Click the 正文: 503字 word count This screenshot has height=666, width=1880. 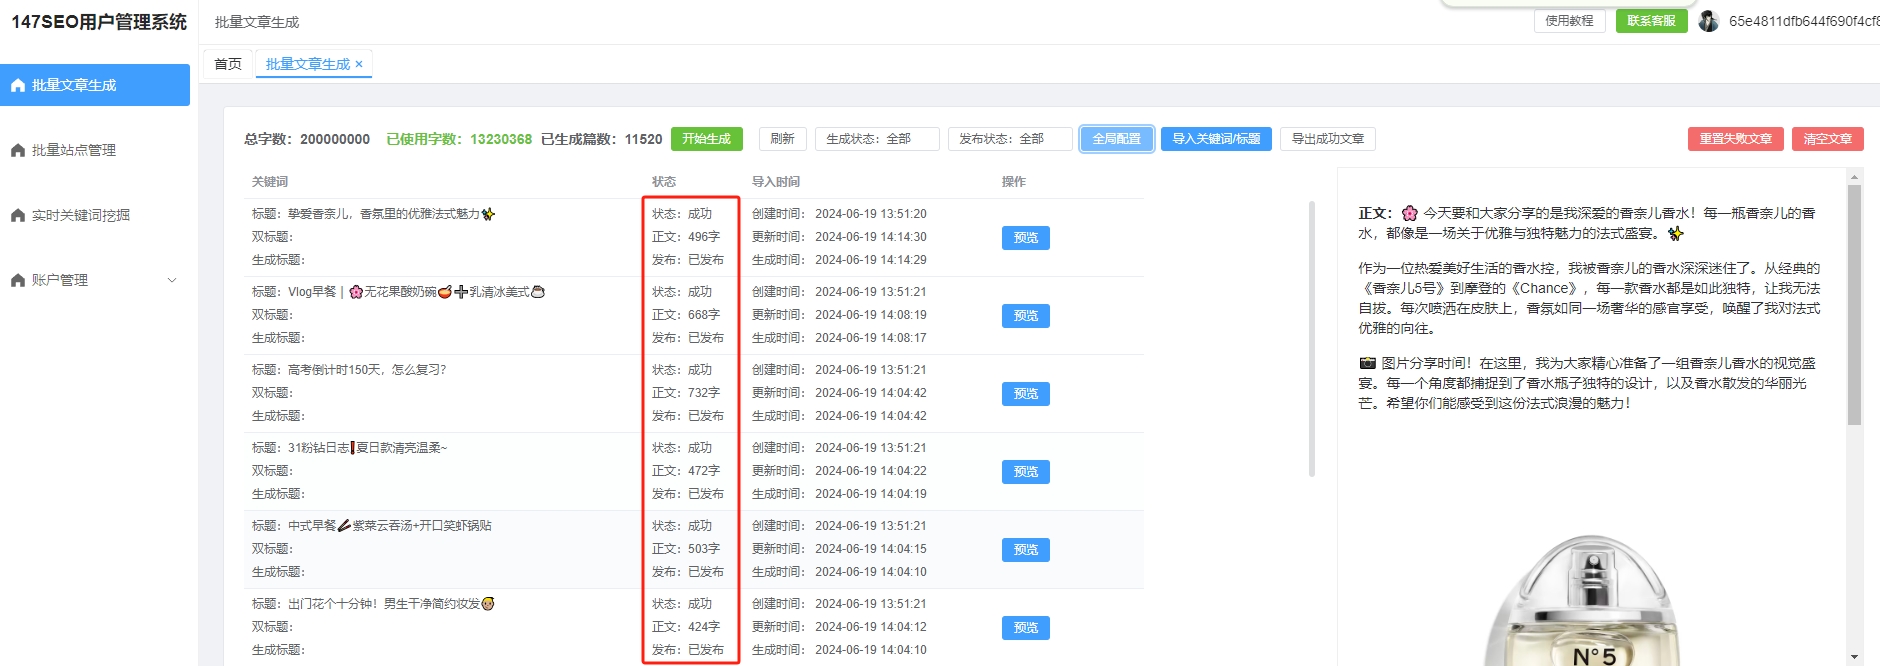[686, 549]
